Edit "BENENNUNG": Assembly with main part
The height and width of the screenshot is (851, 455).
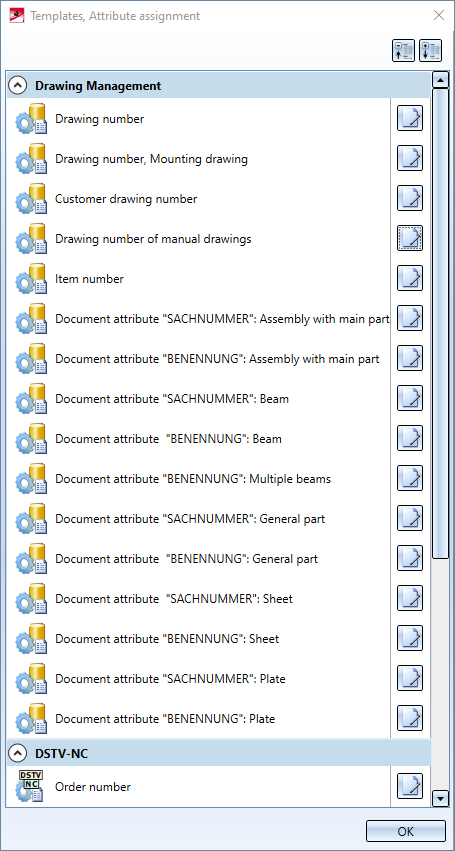[410, 358]
